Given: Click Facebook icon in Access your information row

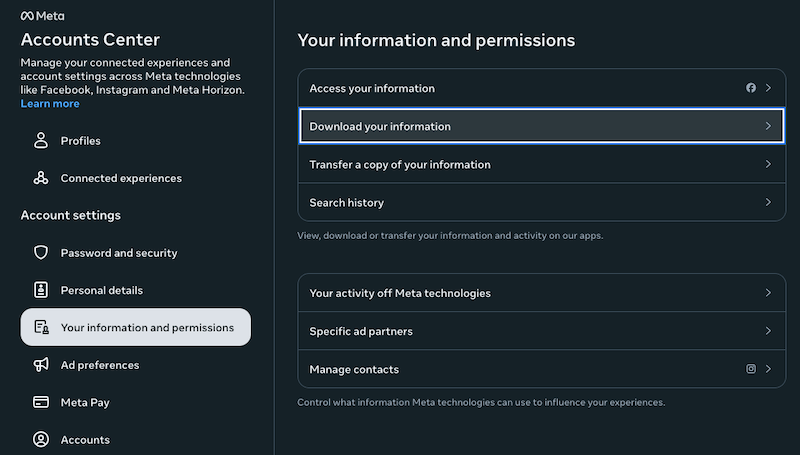Looking at the screenshot, I should tap(751, 88).
